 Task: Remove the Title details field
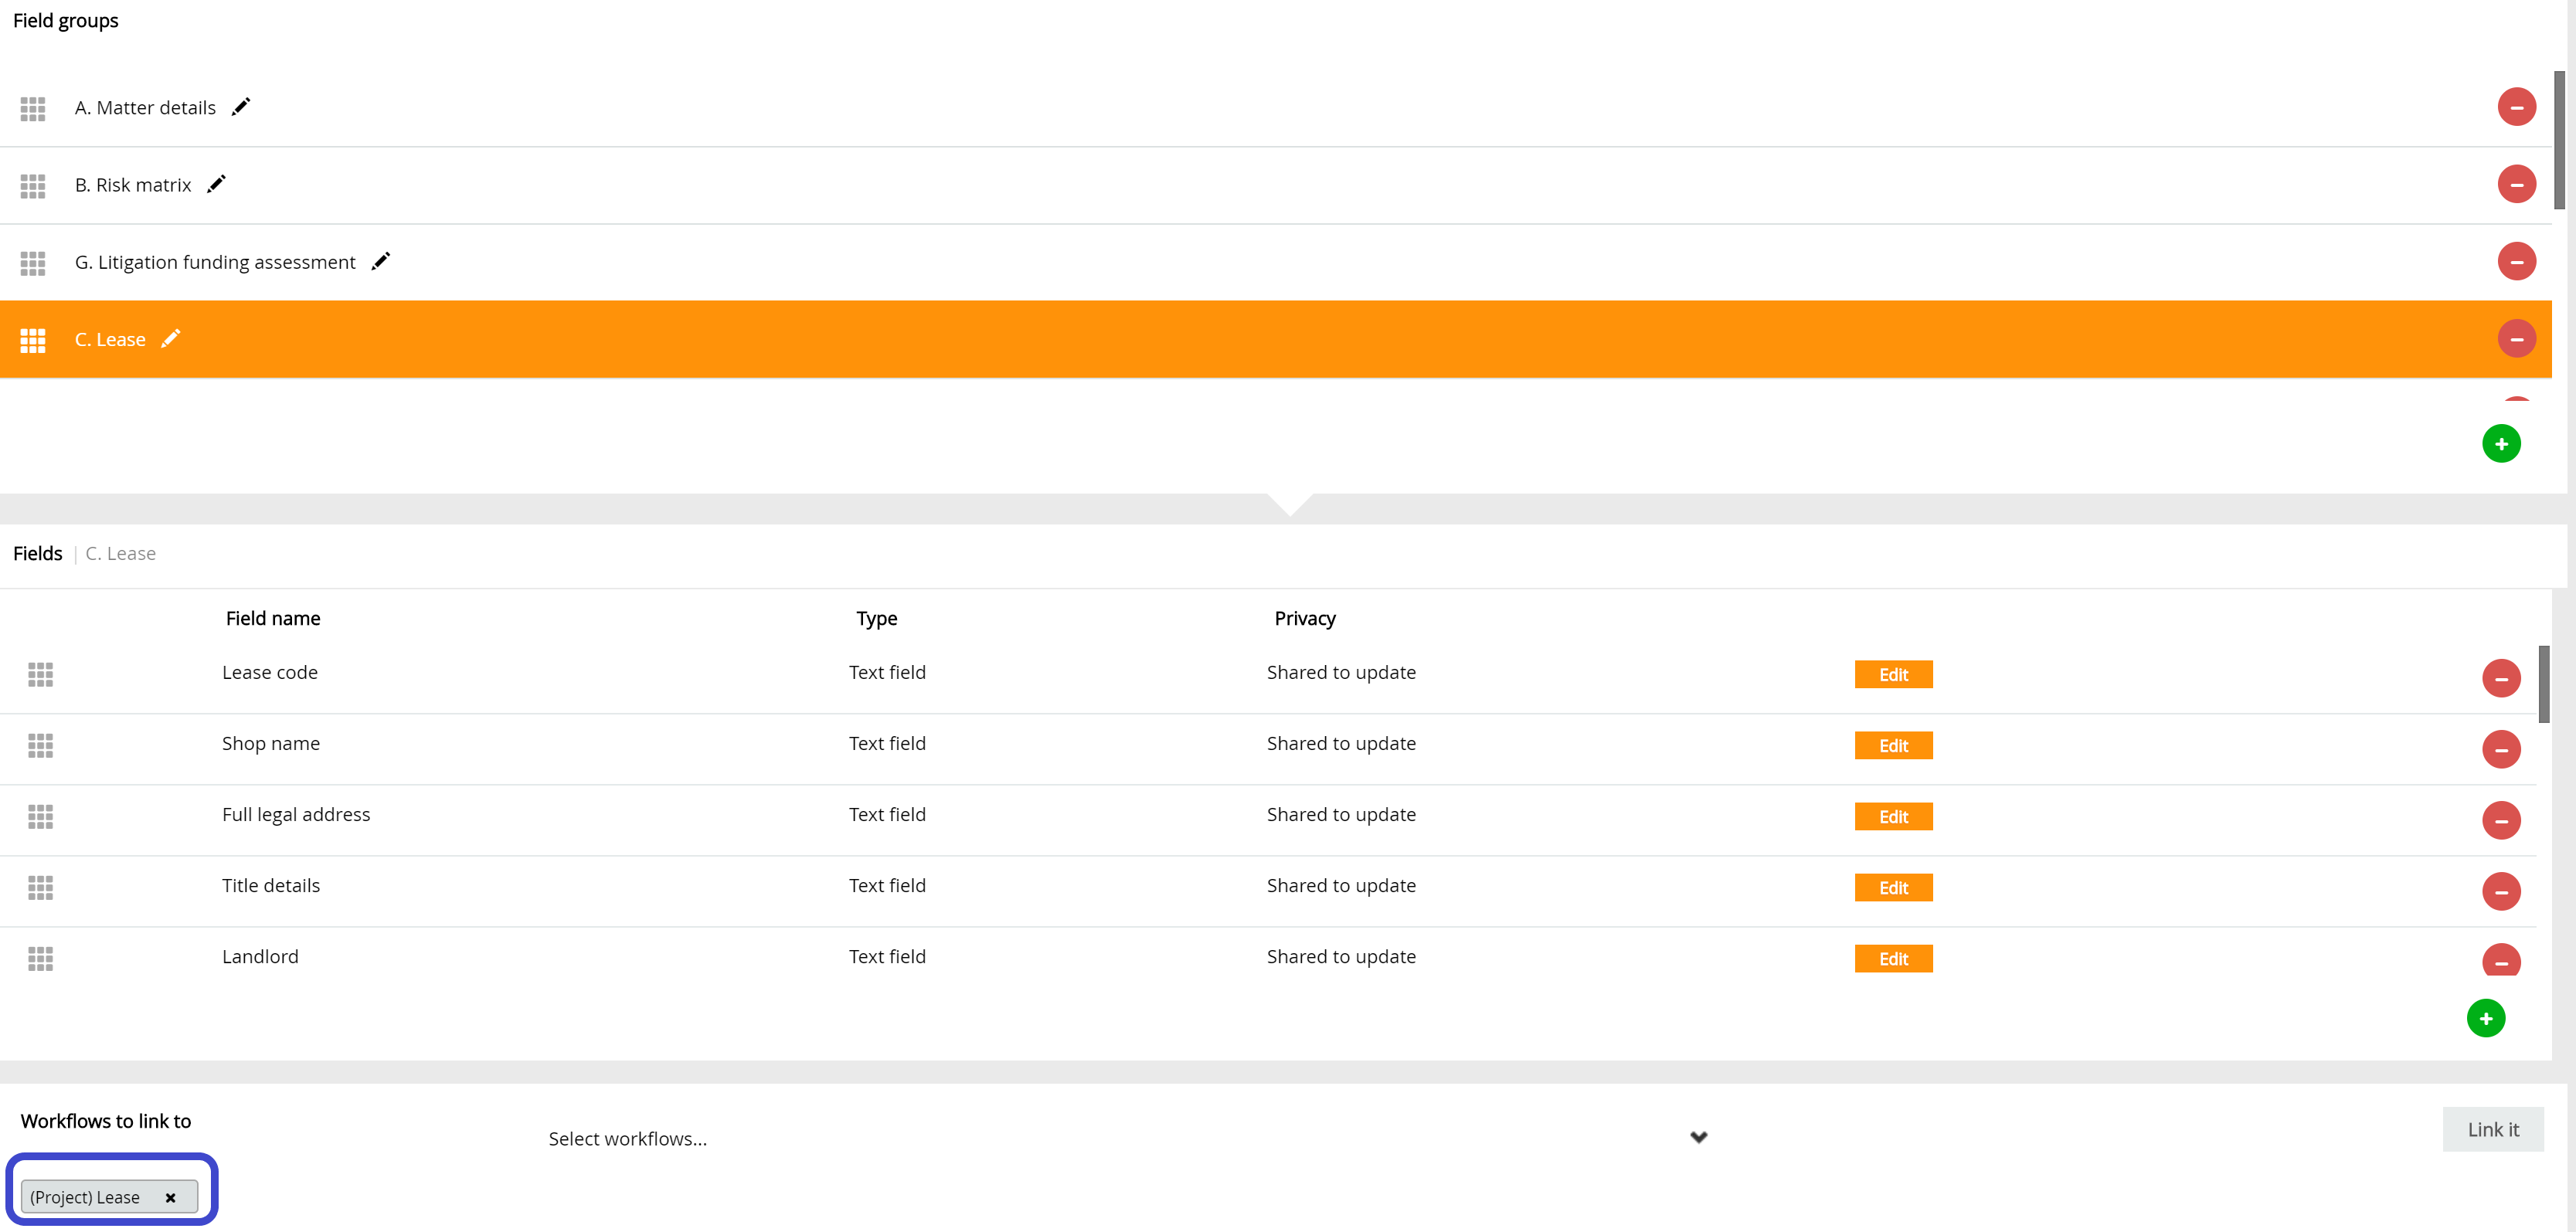(x=2501, y=892)
